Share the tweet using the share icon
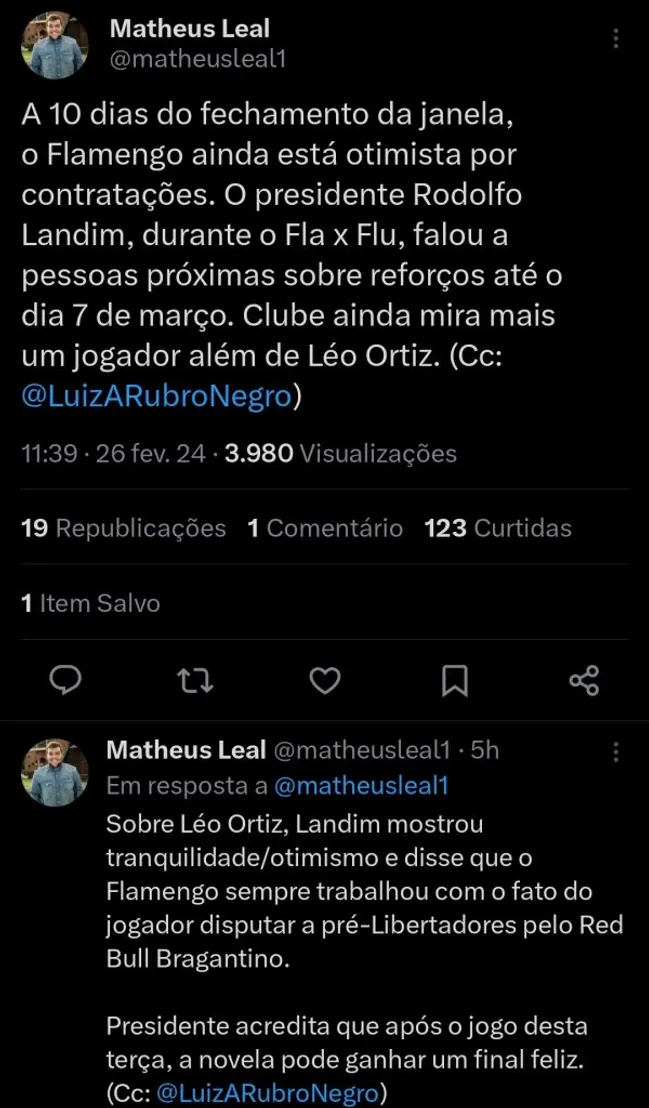Viewport: 649px width, 1108px height. pyautogui.click(x=585, y=680)
